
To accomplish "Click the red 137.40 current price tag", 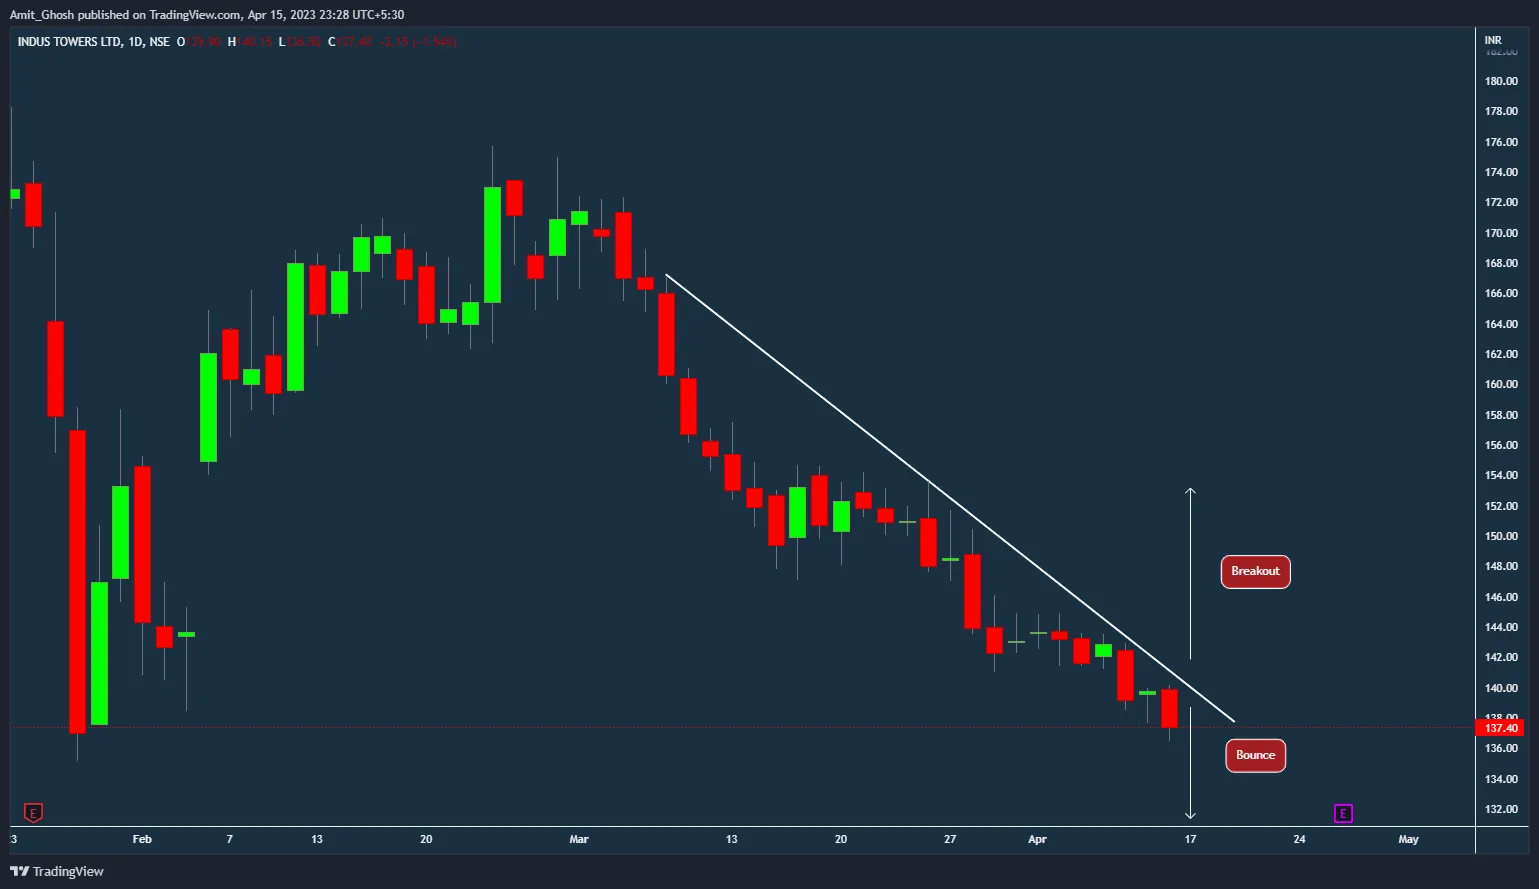I will click(x=1501, y=728).
